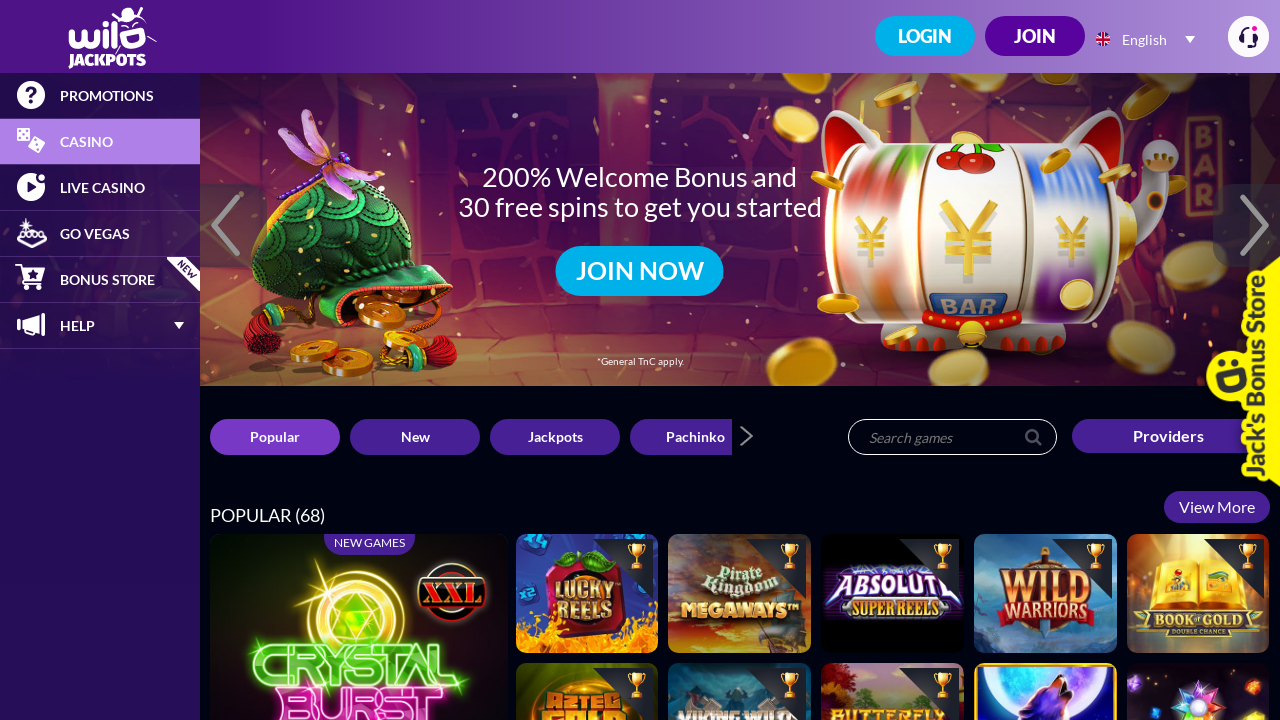Expand the Help menu arrow
The width and height of the screenshot is (1280, 720).
179,325
